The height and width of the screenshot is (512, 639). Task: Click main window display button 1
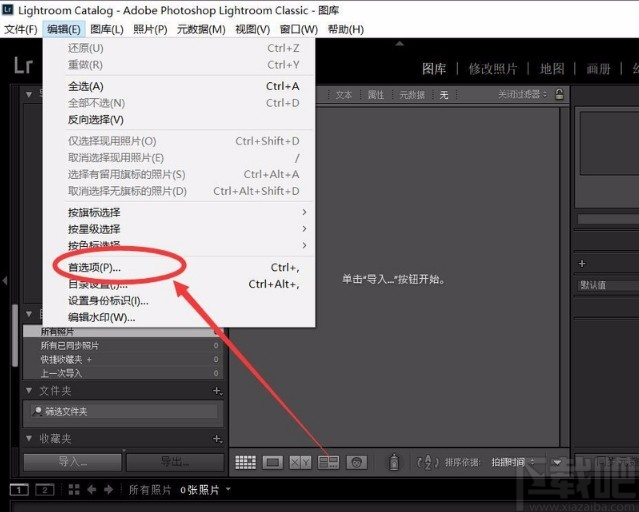point(19,490)
